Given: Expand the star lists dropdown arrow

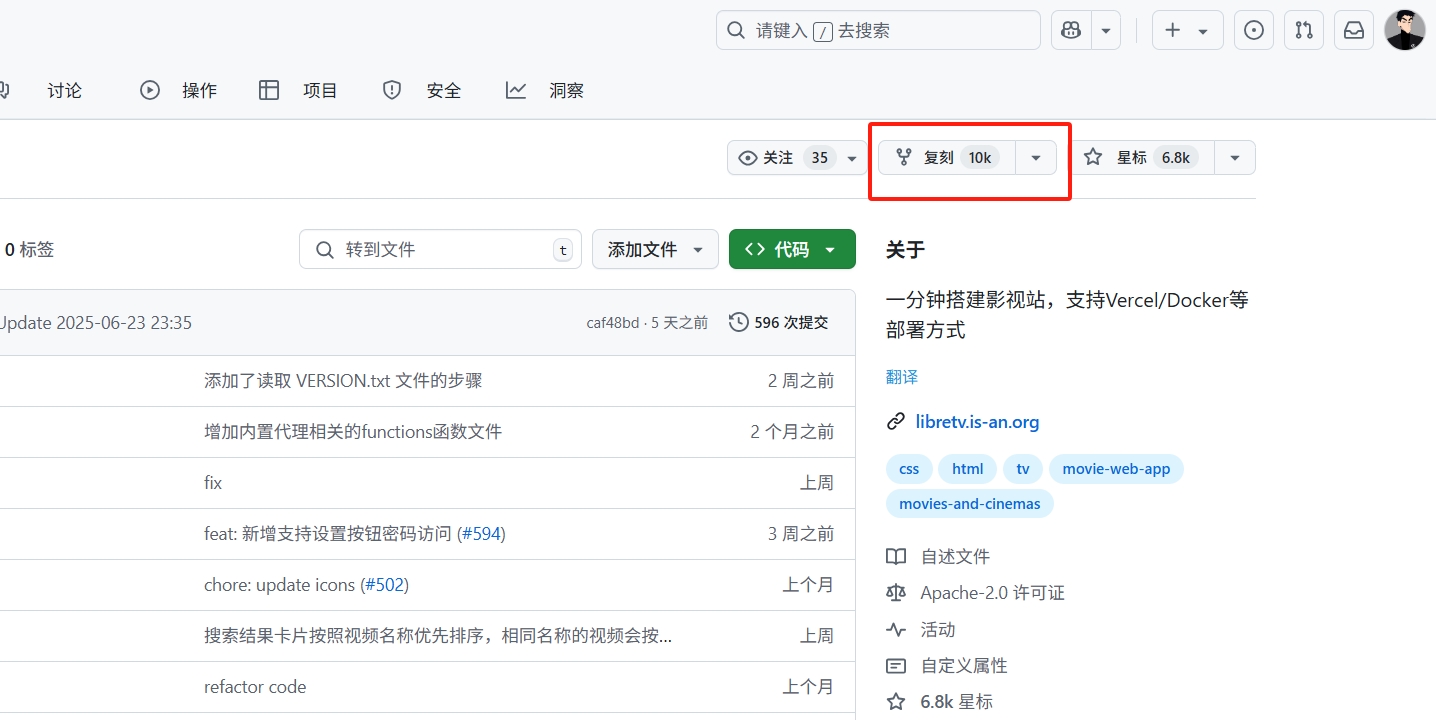Looking at the screenshot, I should (1235, 158).
